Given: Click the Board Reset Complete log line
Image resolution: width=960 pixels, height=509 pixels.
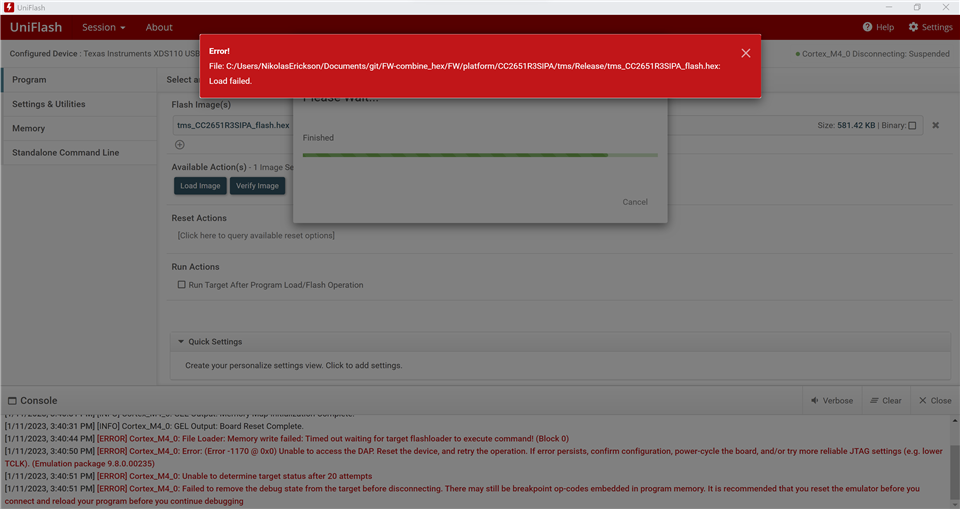Looking at the screenshot, I should pyautogui.click(x=154, y=426).
